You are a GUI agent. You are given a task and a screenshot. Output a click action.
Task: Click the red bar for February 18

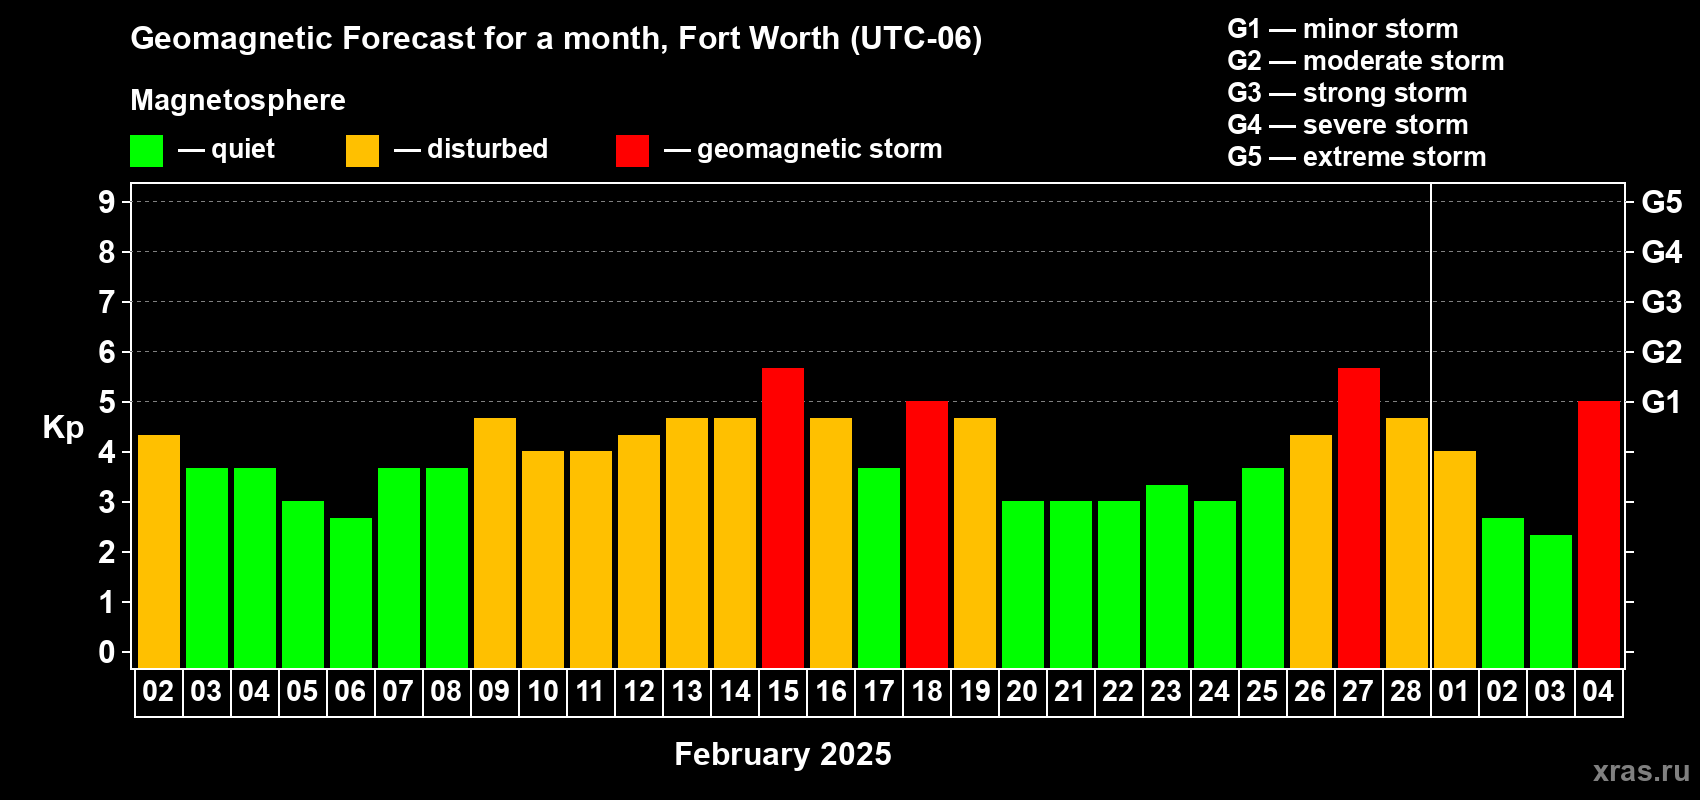coord(927,535)
